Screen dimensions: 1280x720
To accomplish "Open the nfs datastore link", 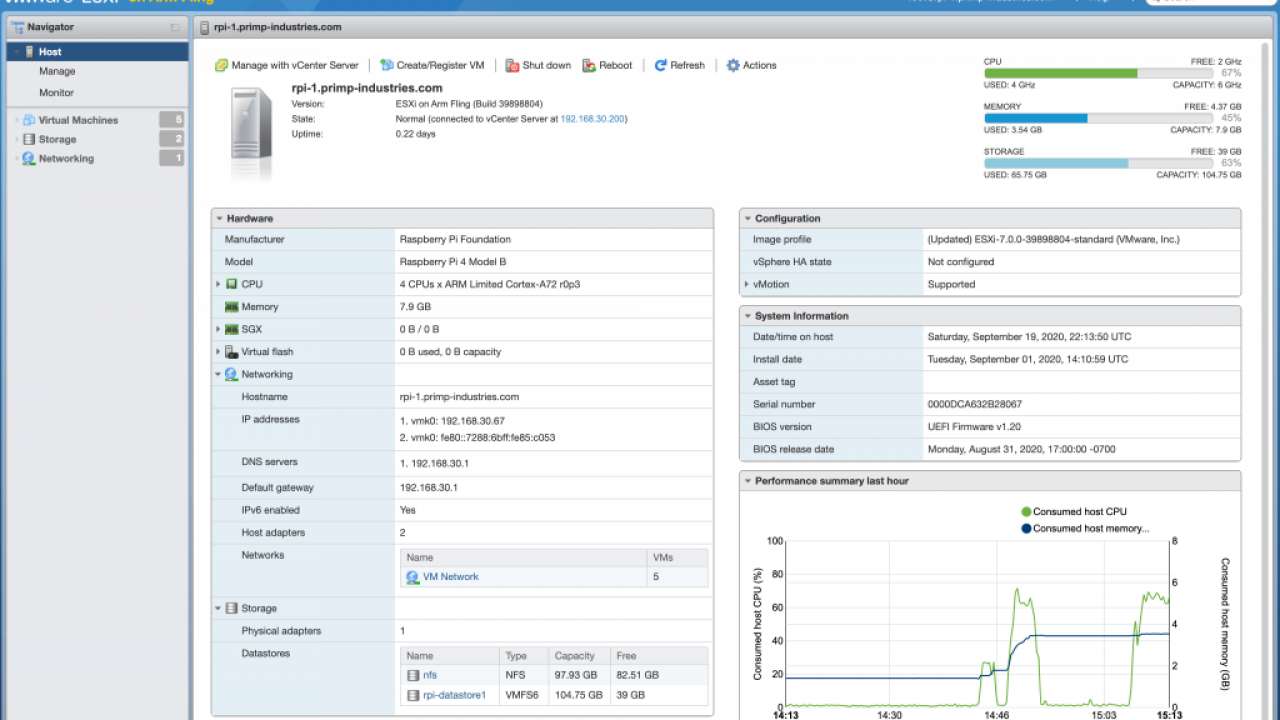I will [x=430, y=675].
